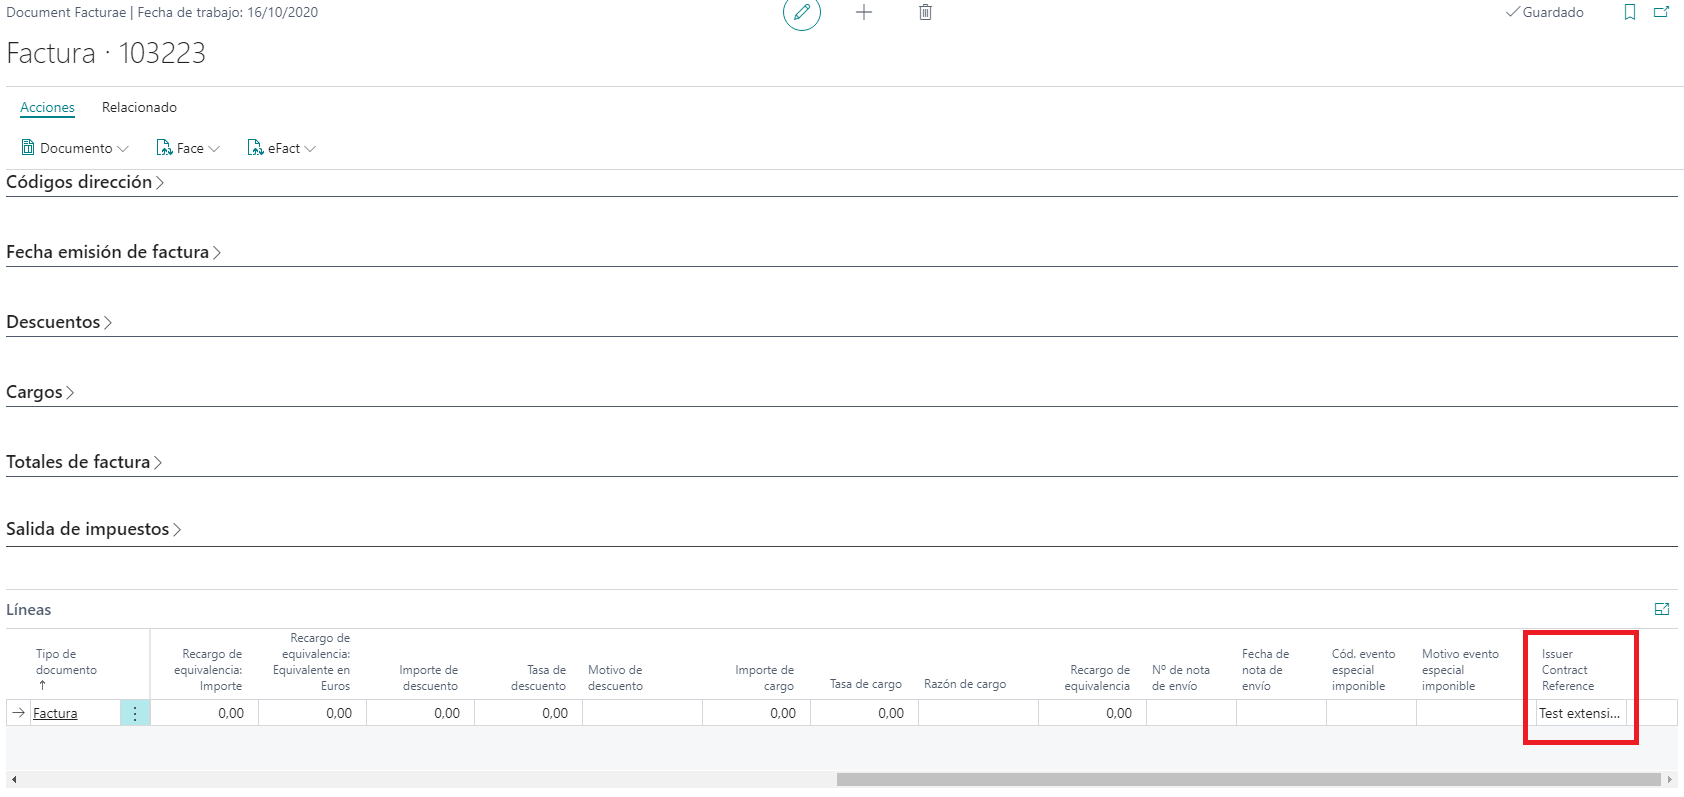Open the Face dropdown menu
1684x797 pixels.
tap(188, 148)
